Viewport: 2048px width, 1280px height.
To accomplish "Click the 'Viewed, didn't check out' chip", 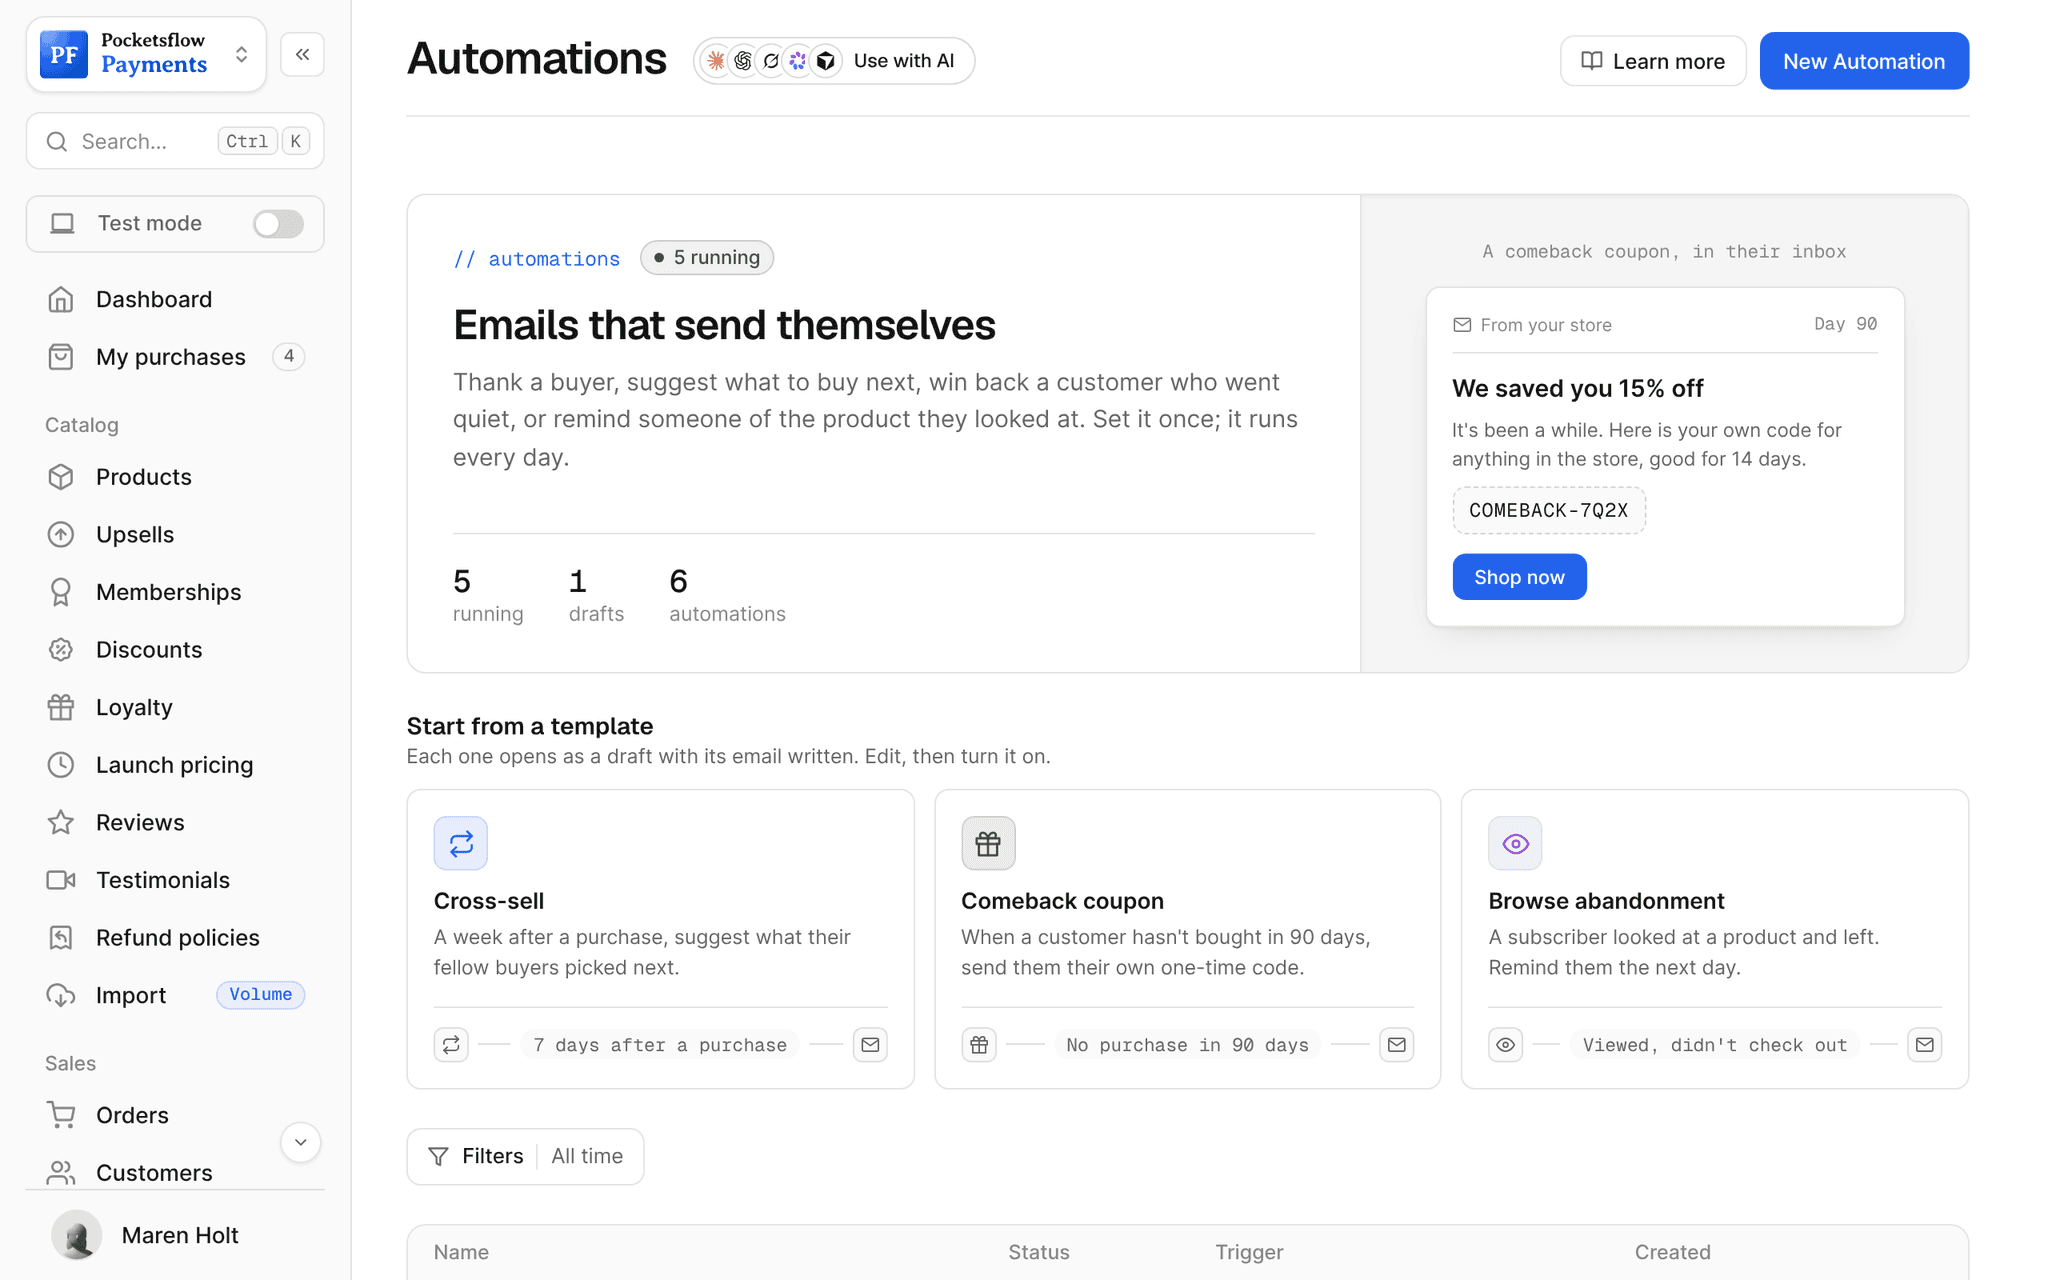I will (1714, 1045).
